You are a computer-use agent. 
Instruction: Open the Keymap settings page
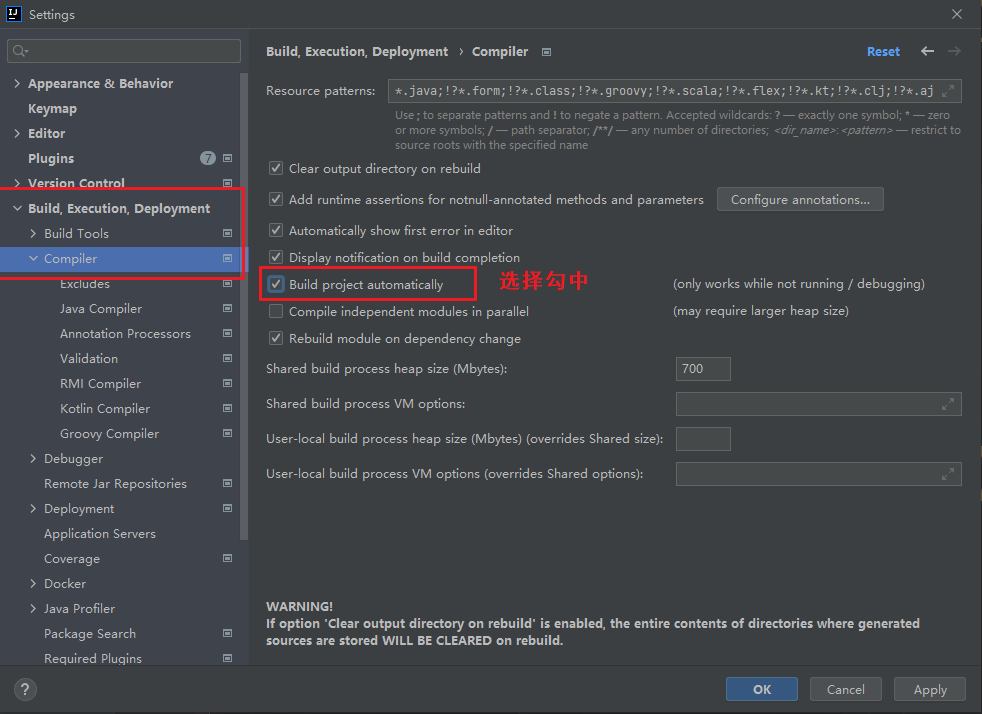pos(53,108)
